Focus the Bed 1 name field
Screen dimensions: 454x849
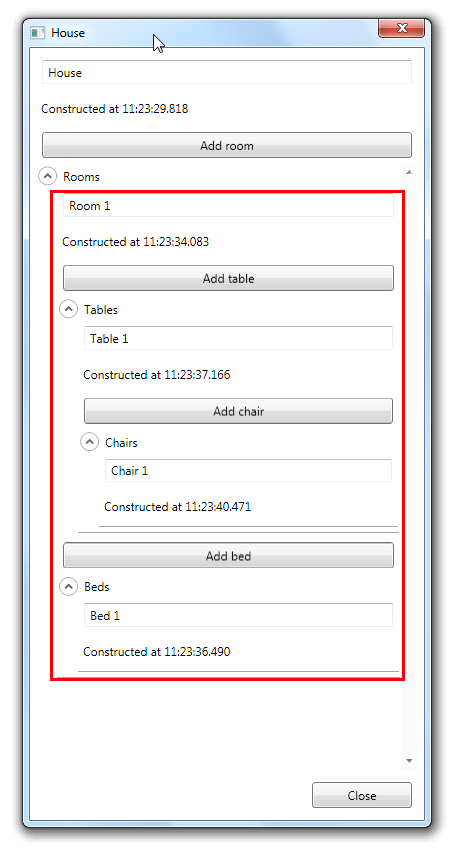pyautogui.click(x=238, y=615)
